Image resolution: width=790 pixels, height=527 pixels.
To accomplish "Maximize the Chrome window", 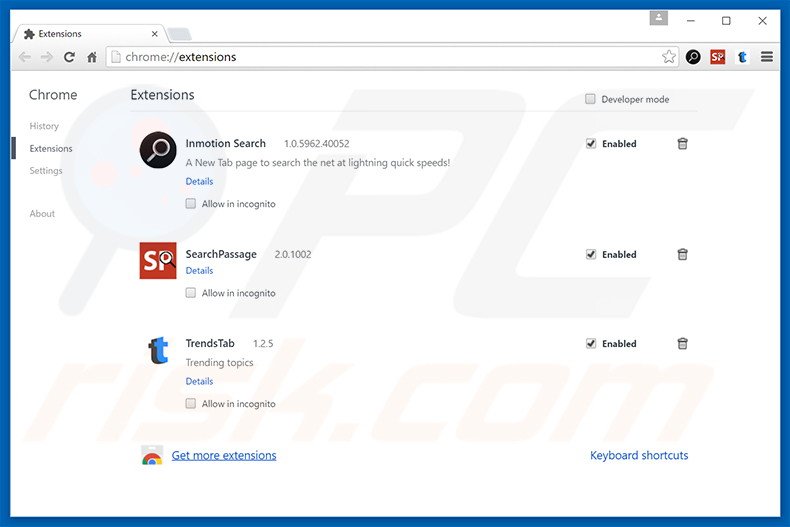I will click(x=726, y=21).
